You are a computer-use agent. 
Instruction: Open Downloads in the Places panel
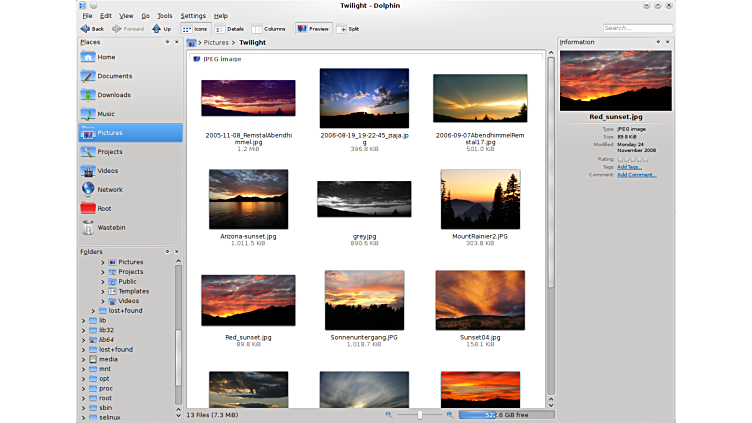[x=113, y=95]
